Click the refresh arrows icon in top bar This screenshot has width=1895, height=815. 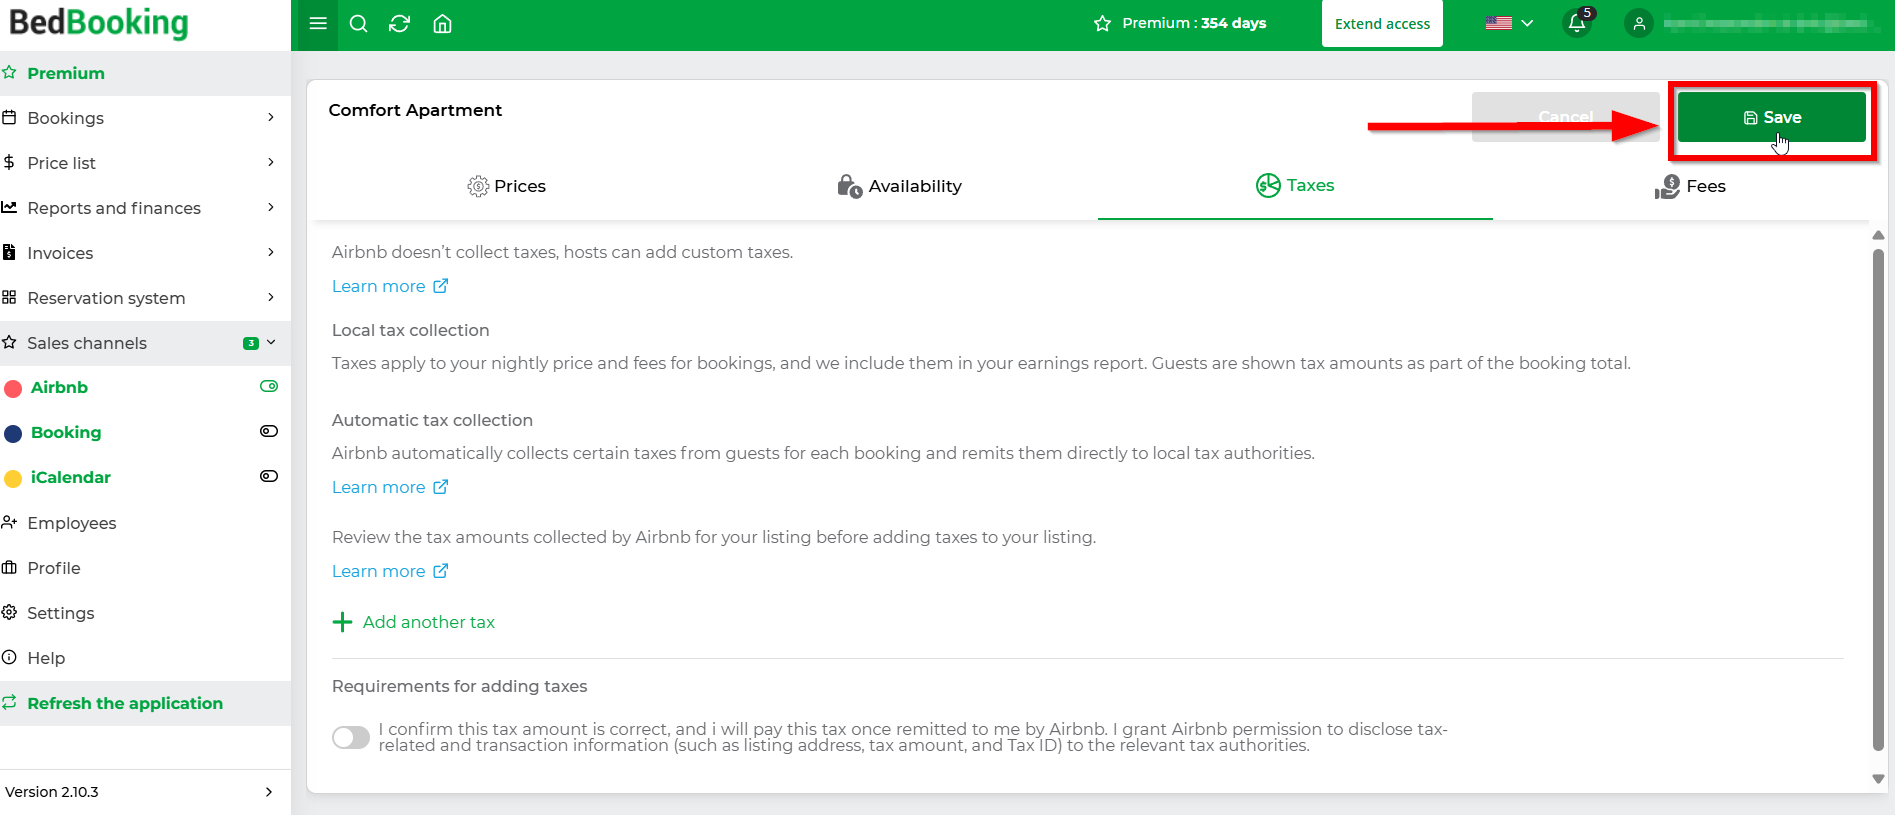[x=400, y=23]
